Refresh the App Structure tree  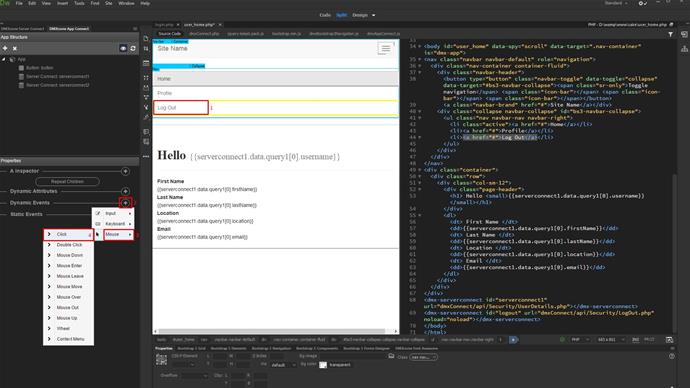133,48
